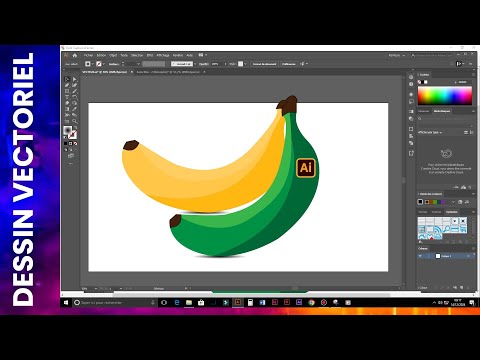The height and width of the screenshot is (360, 480).
Task: Click the export icon in panel dock
Action: point(411,153)
